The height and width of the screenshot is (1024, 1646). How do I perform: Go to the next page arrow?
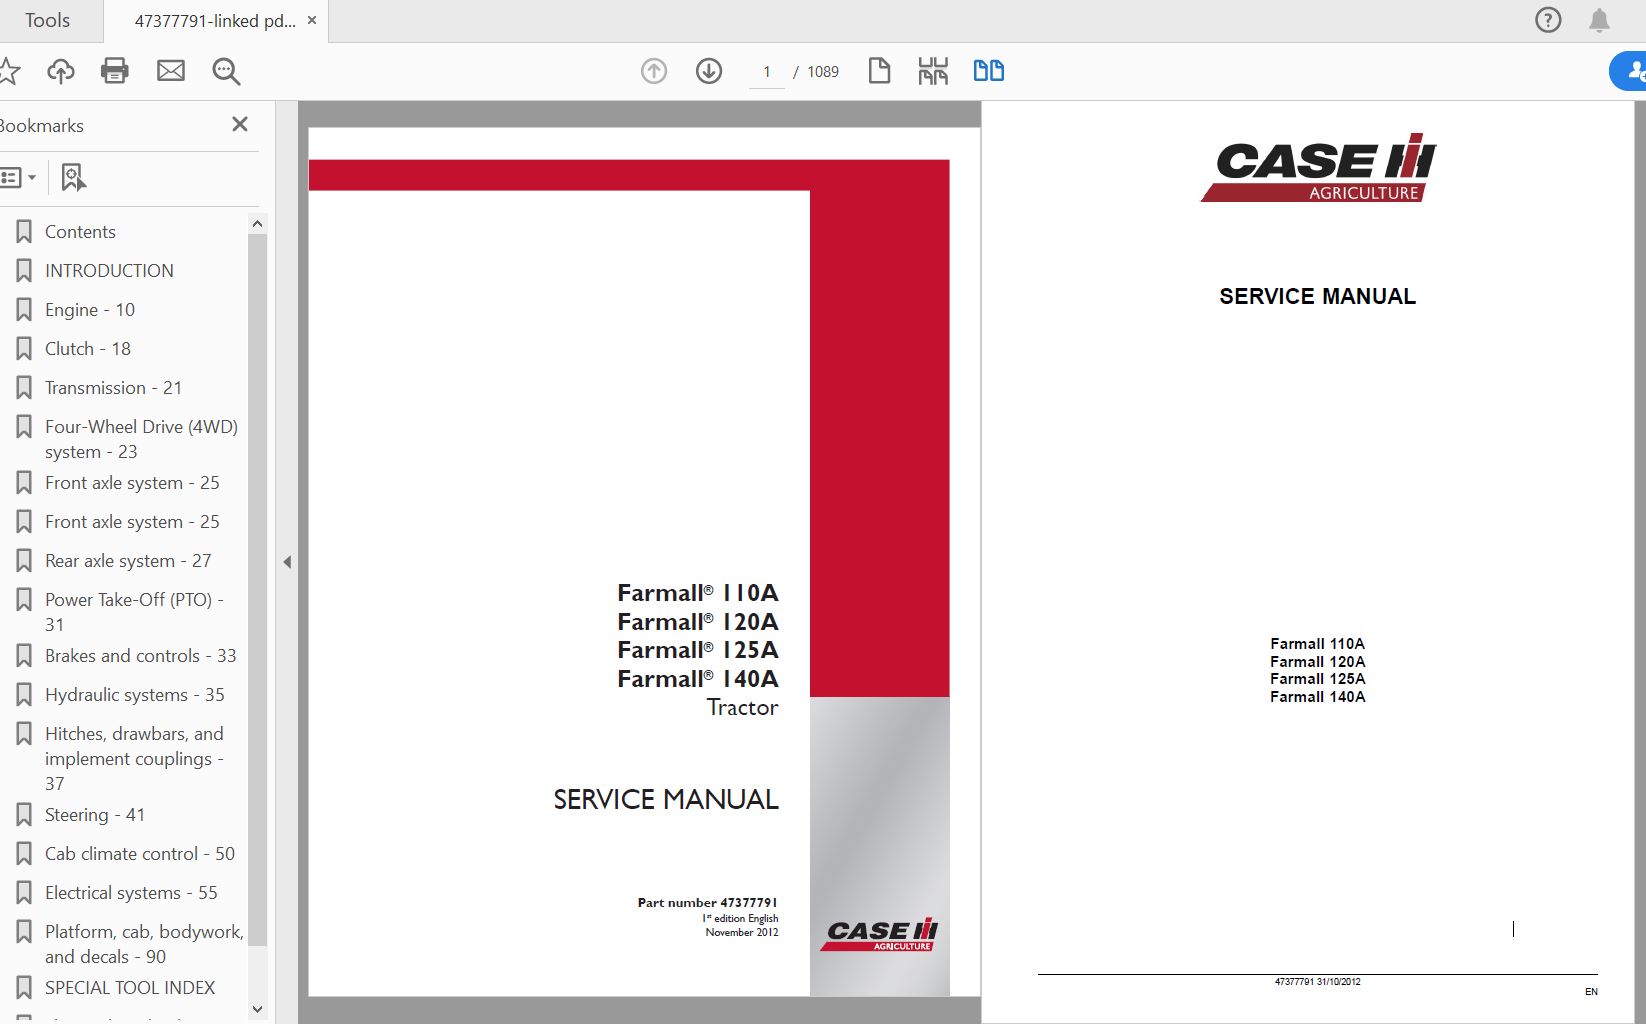pyautogui.click(x=708, y=71)
